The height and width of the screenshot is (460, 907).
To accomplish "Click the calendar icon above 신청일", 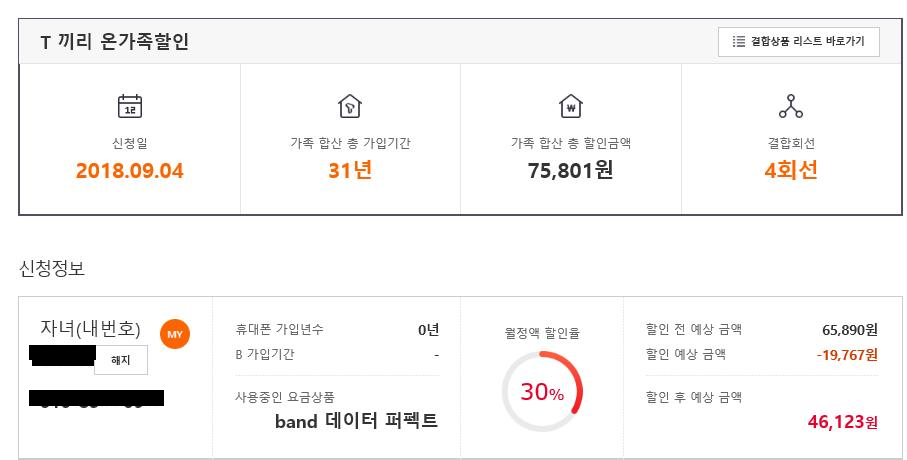I will (x=130, y=106).
